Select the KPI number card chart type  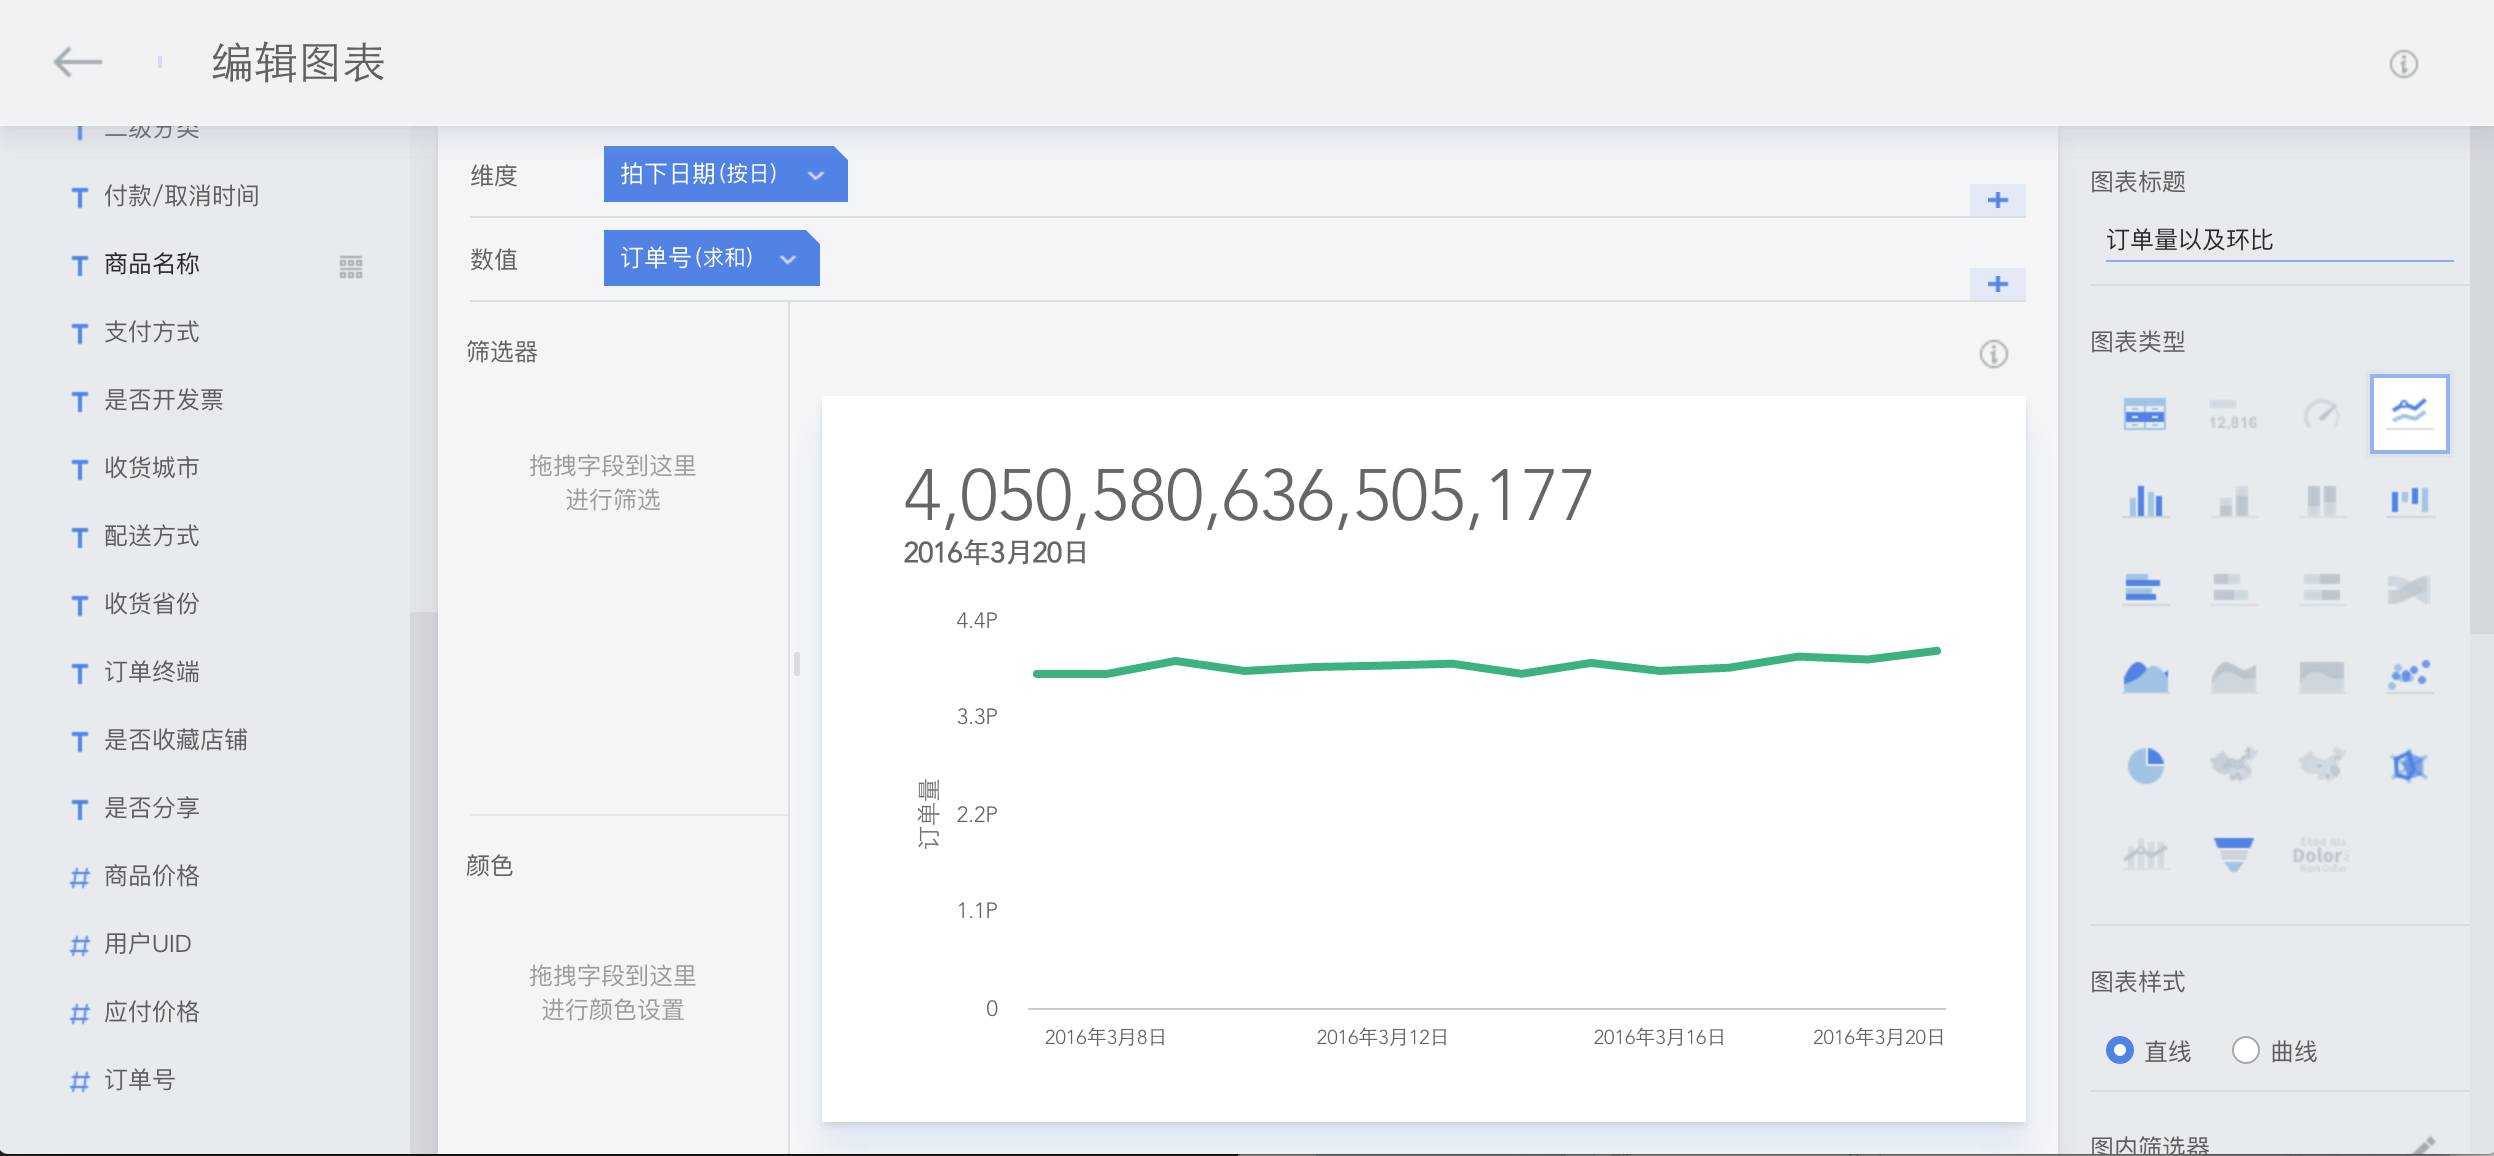(2233, 414)
